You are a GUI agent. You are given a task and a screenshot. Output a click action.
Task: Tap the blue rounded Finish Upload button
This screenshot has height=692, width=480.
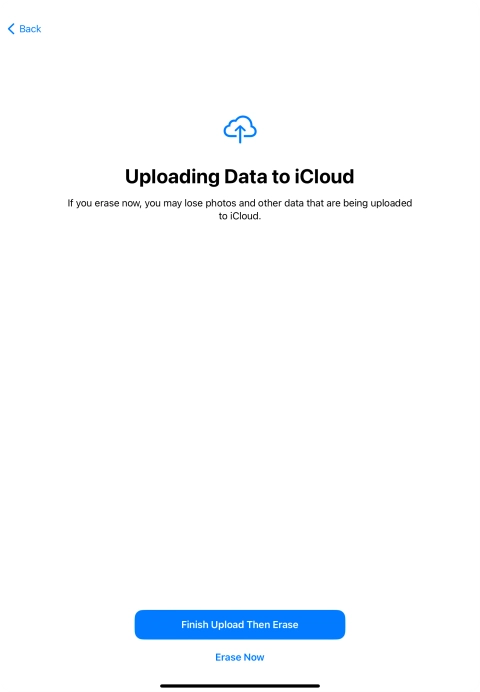[240, 624]
